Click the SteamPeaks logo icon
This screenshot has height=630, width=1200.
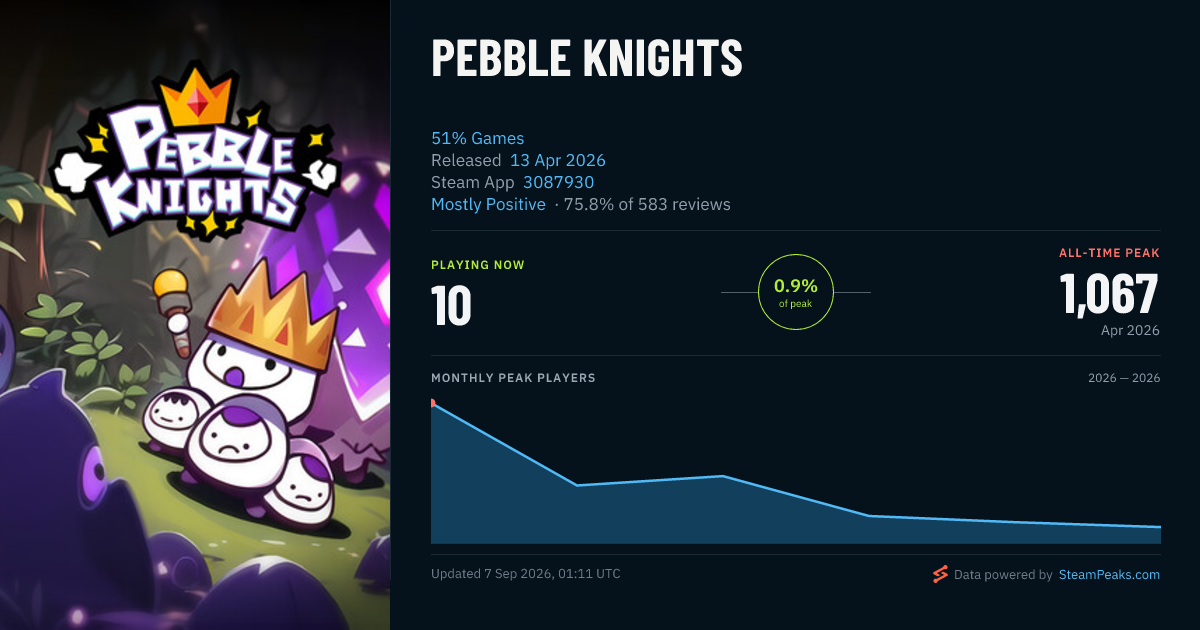pos(940,574)
